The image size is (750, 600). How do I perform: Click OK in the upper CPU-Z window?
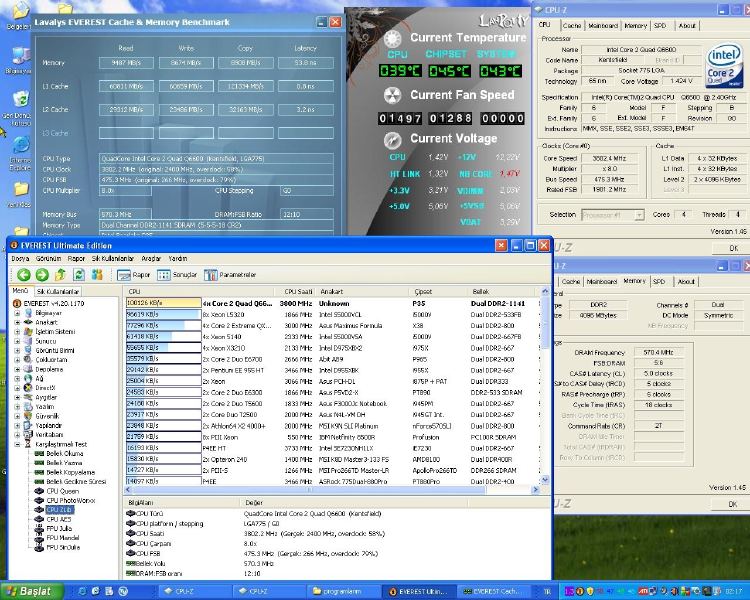(733, 248)
